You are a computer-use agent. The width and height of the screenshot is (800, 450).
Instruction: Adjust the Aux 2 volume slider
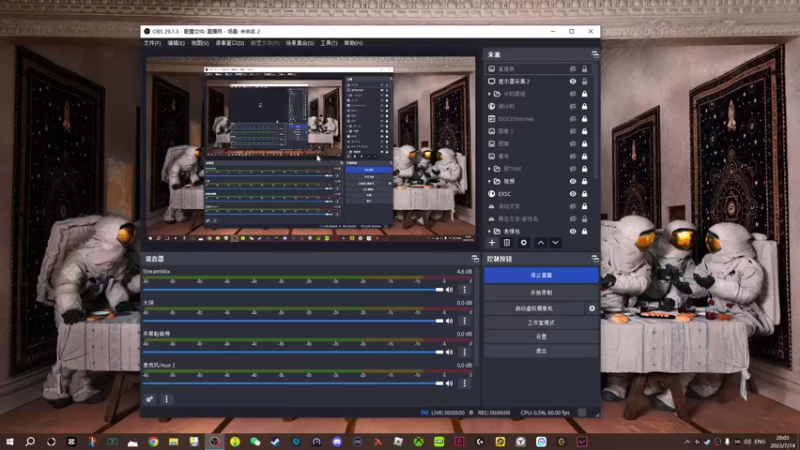pos(293,383)
